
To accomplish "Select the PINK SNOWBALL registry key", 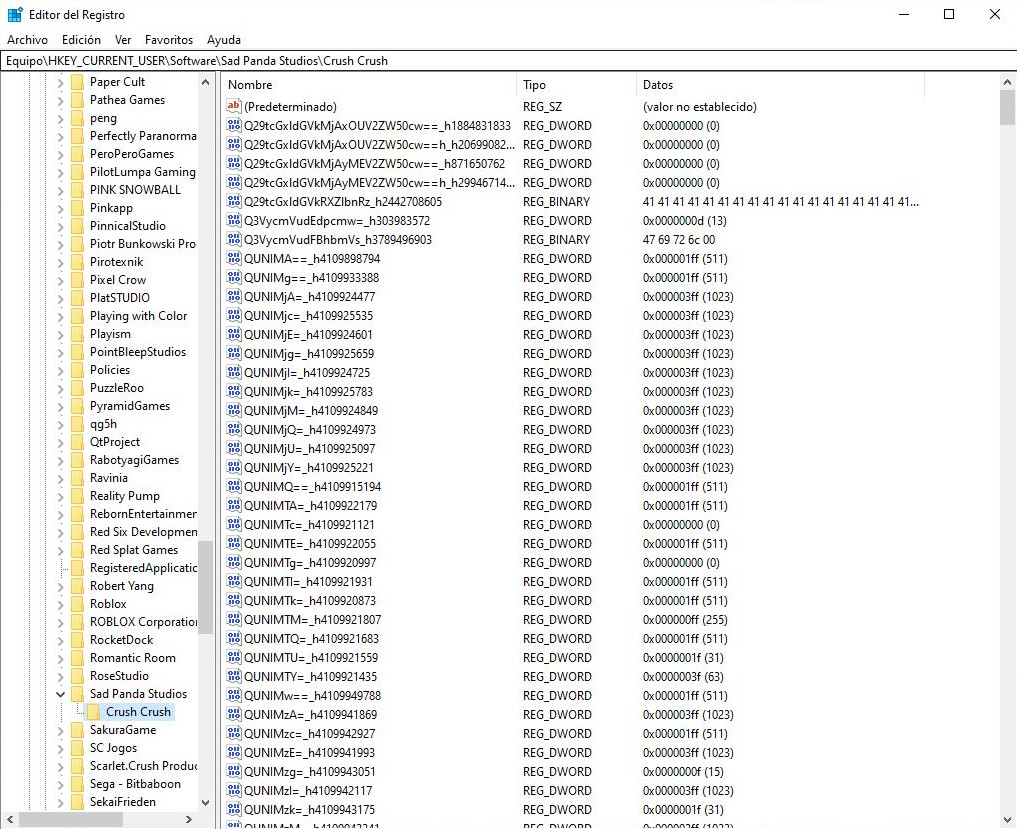I will [x=135, y=190].
